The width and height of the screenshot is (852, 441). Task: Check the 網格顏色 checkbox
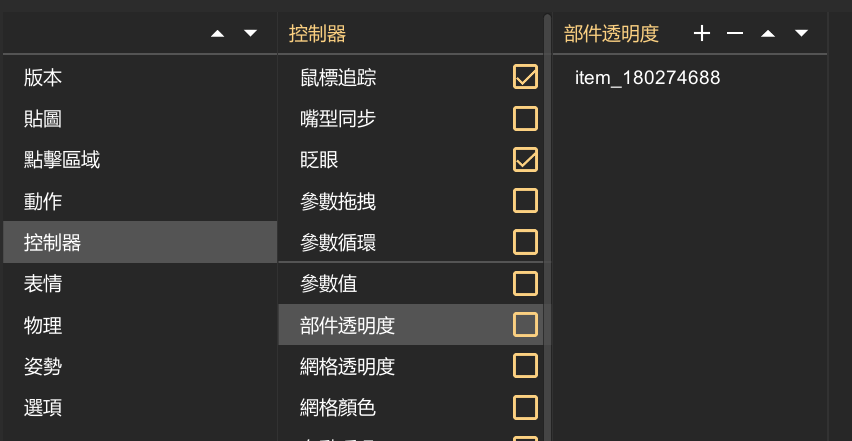click(525, 407)
